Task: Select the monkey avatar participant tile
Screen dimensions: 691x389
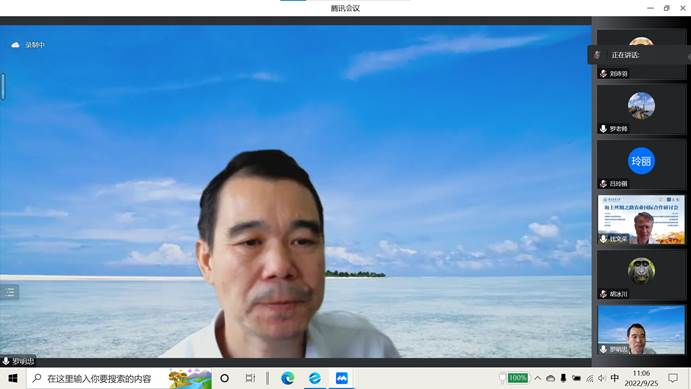Action: [x=641, y=275]
